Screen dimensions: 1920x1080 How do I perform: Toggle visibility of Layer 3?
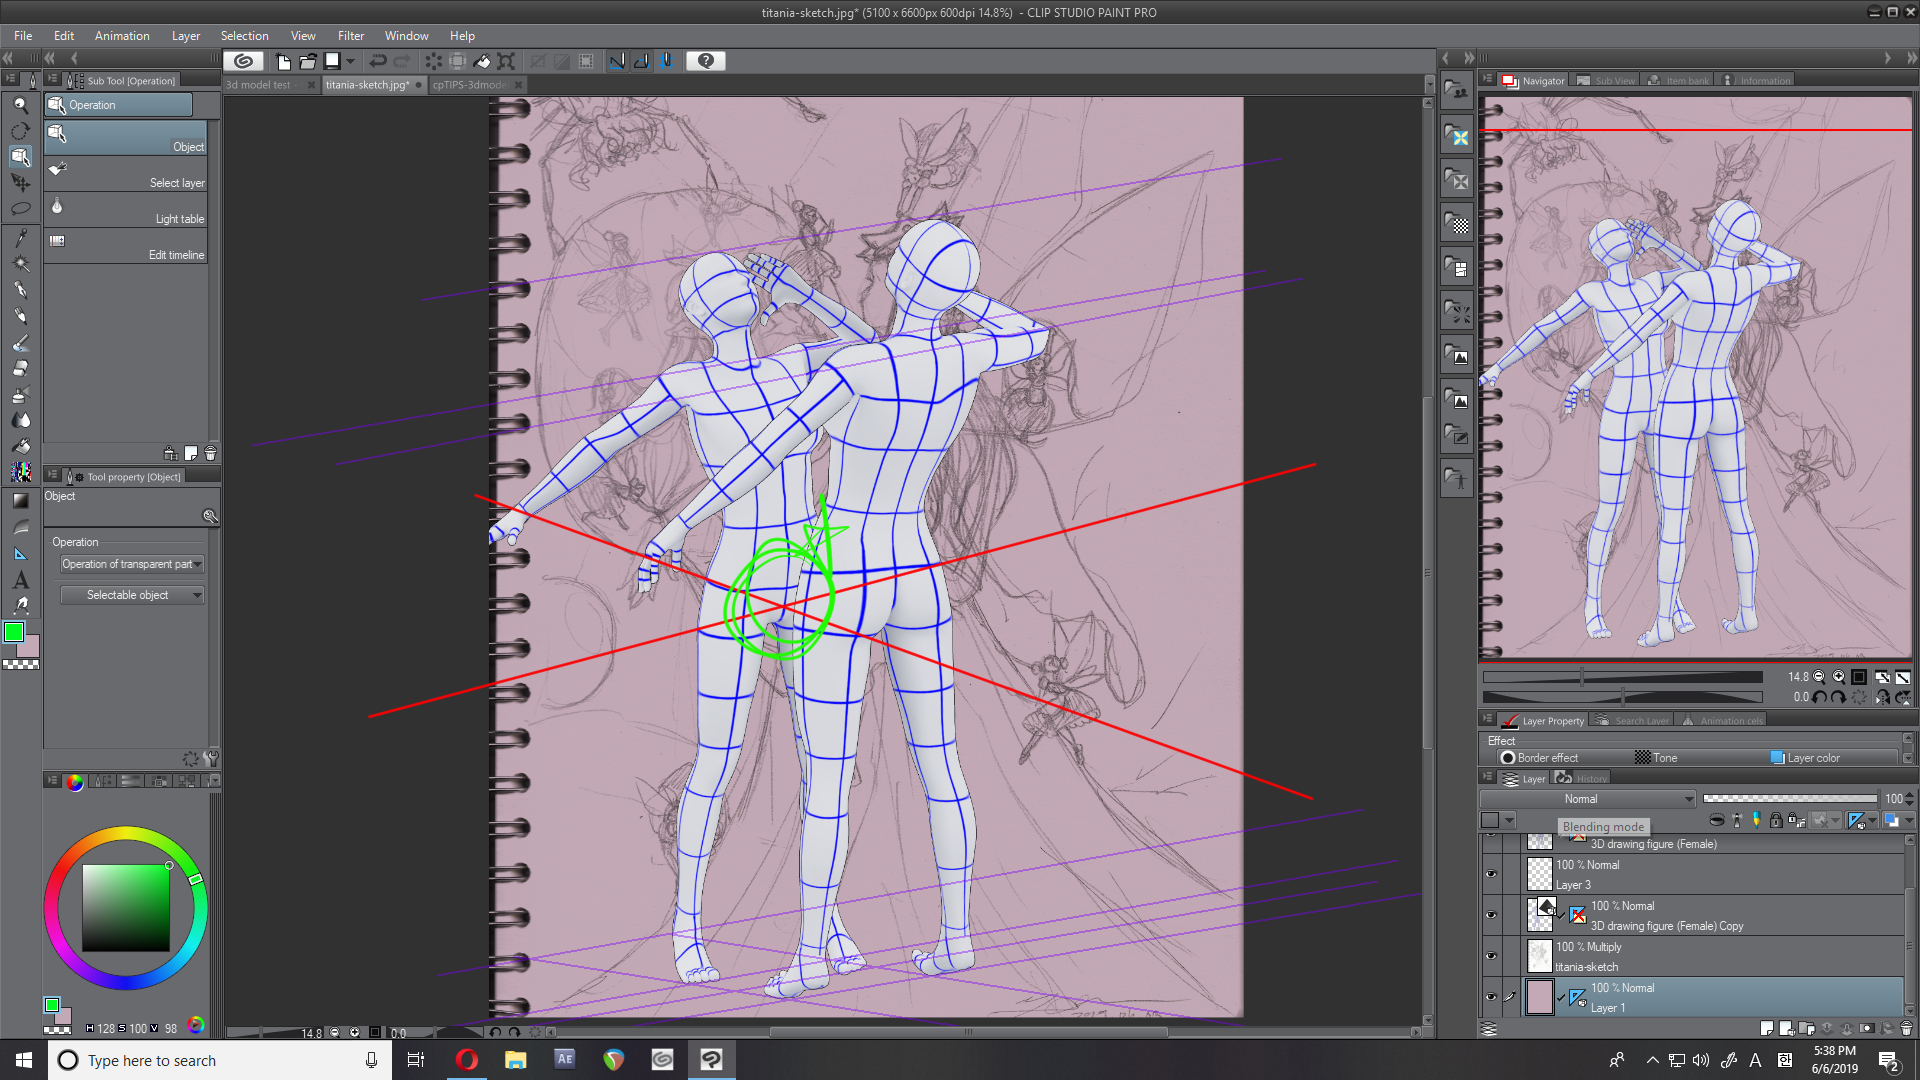click(x=1491, y=873)
